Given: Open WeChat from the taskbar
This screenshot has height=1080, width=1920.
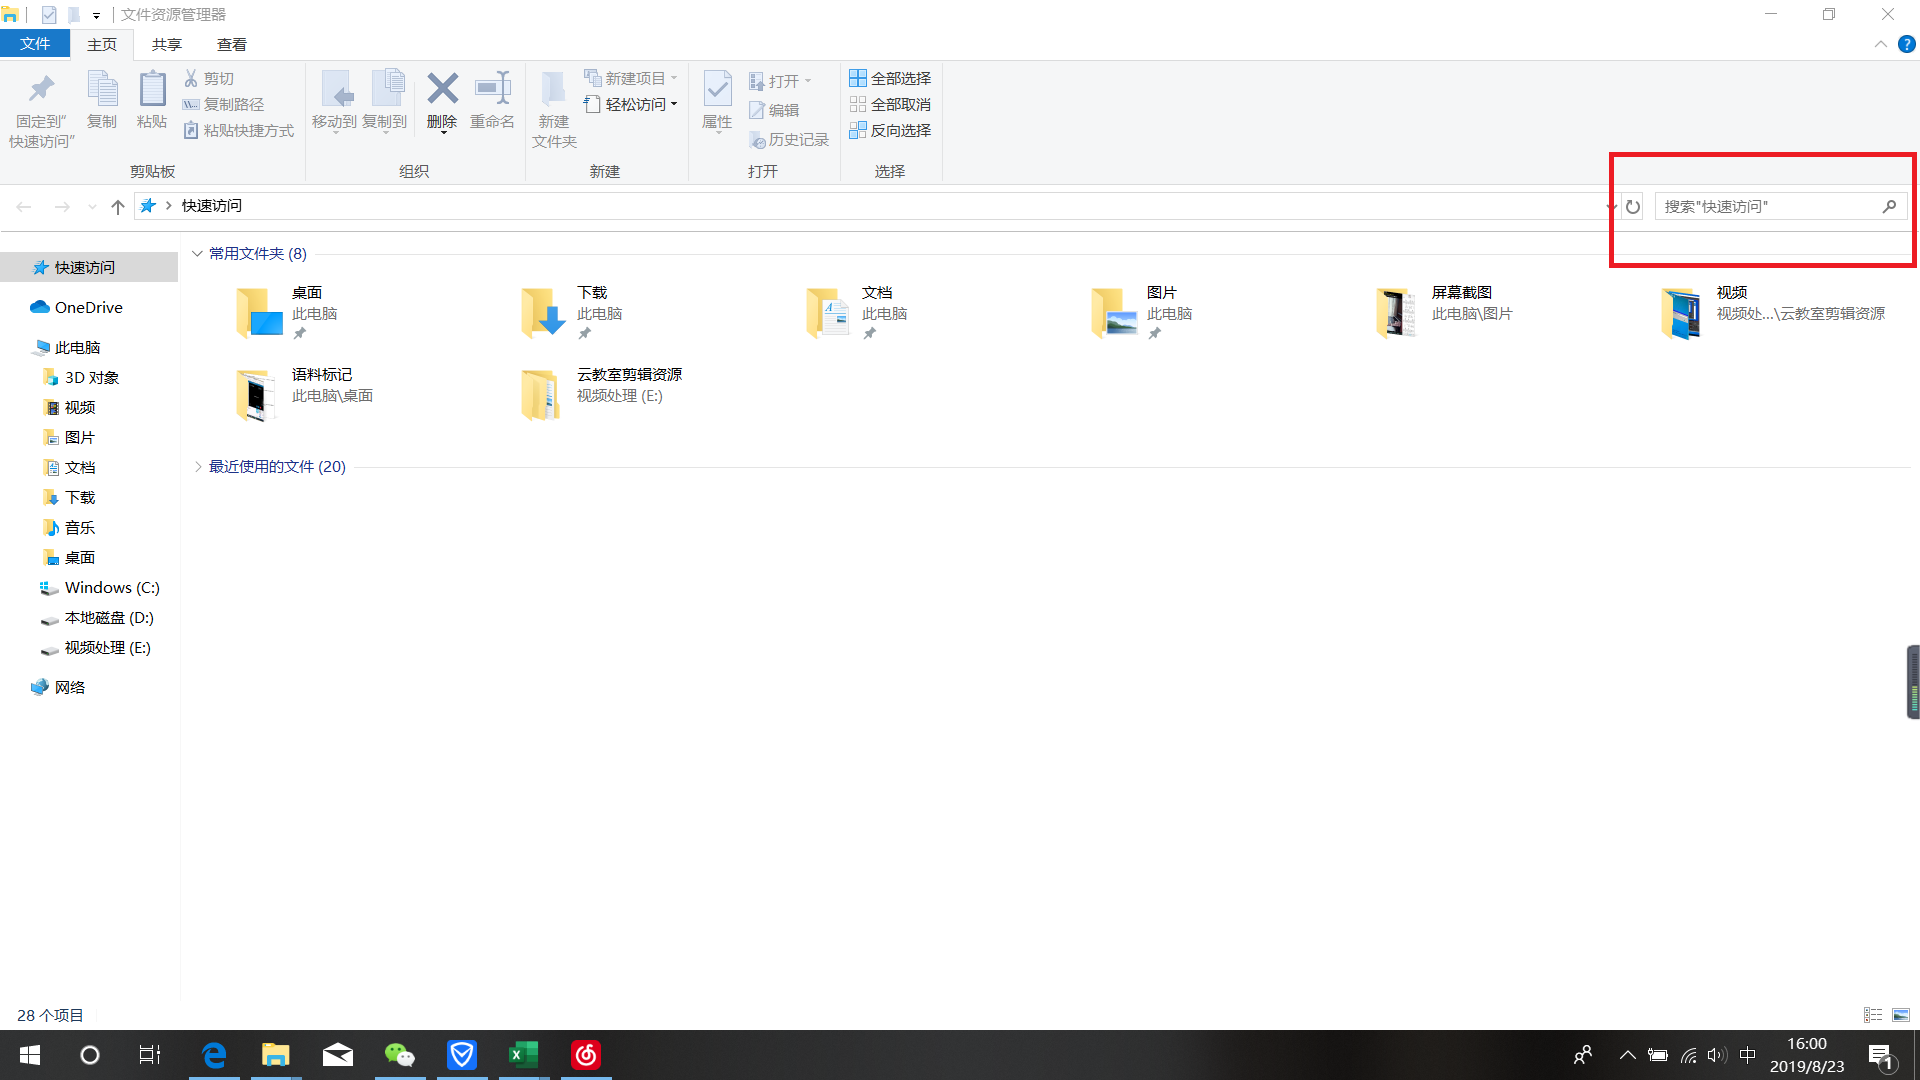Looking at the screenshot, I should [x=399, y=1054].
